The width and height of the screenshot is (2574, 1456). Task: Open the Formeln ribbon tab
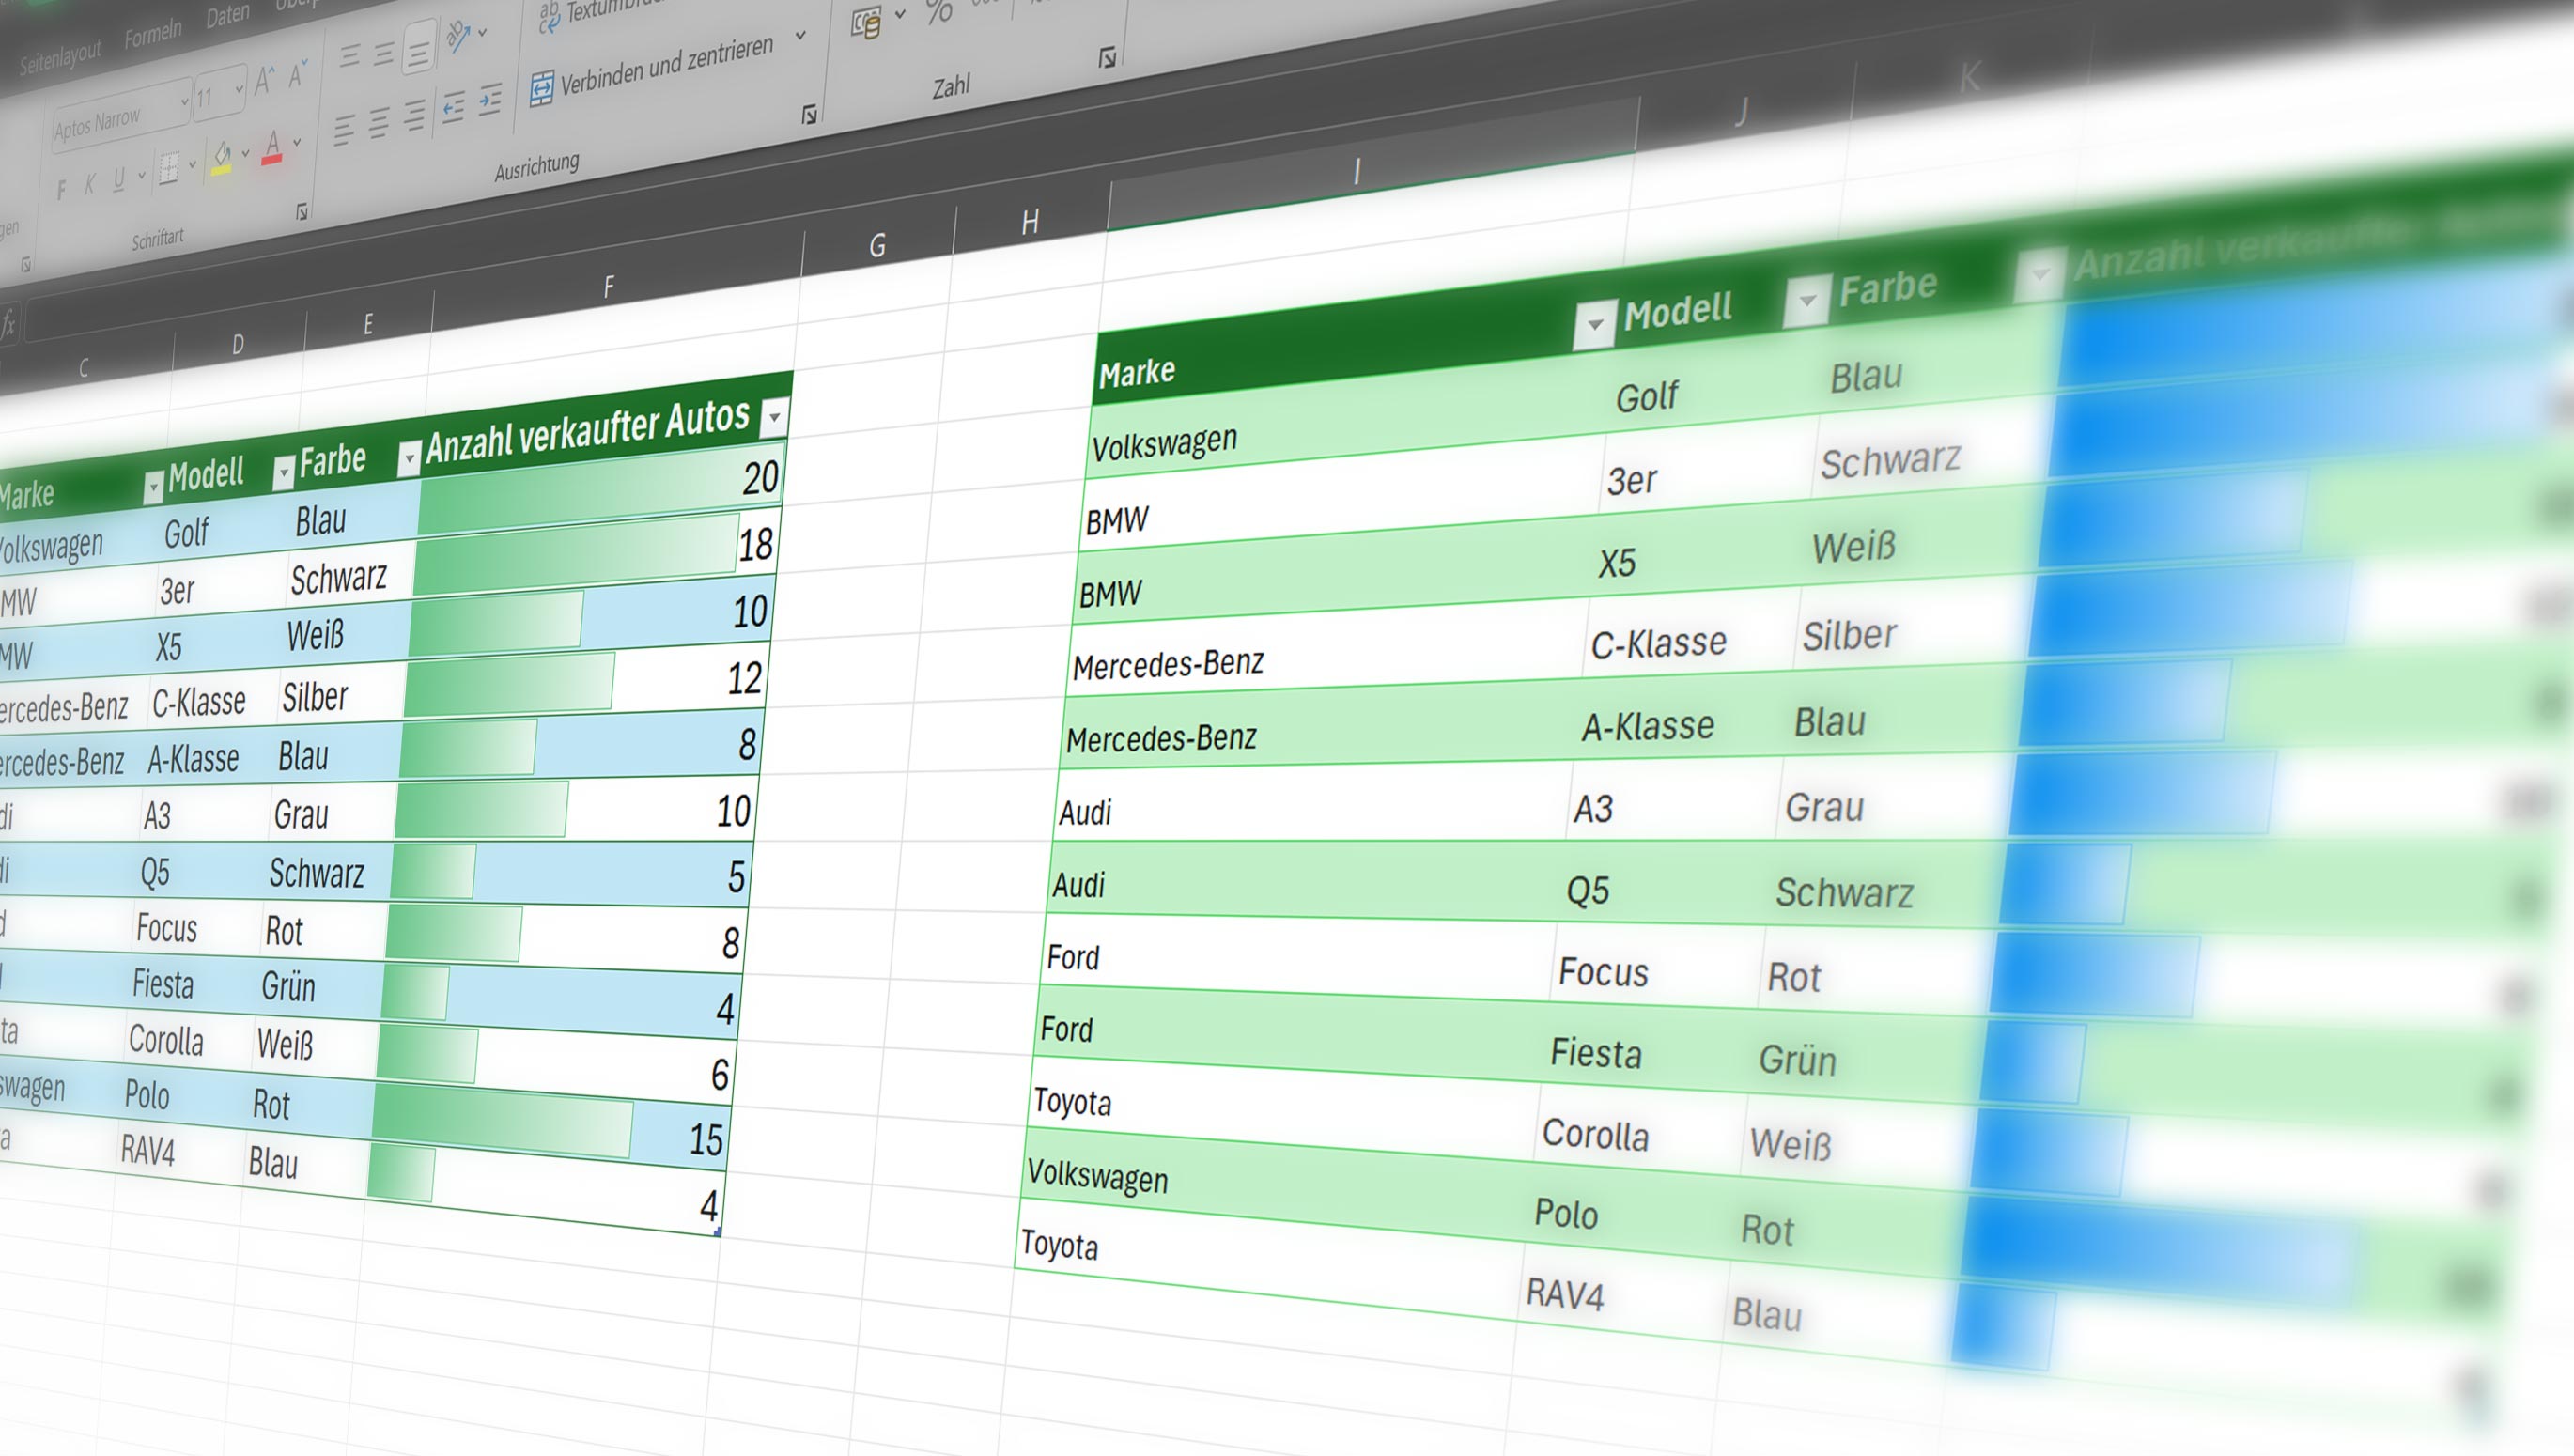153,37
